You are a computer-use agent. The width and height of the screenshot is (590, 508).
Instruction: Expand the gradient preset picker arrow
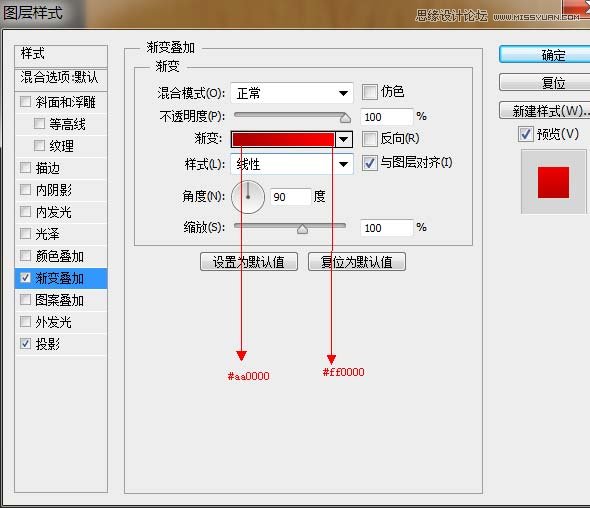click(343, 139)
